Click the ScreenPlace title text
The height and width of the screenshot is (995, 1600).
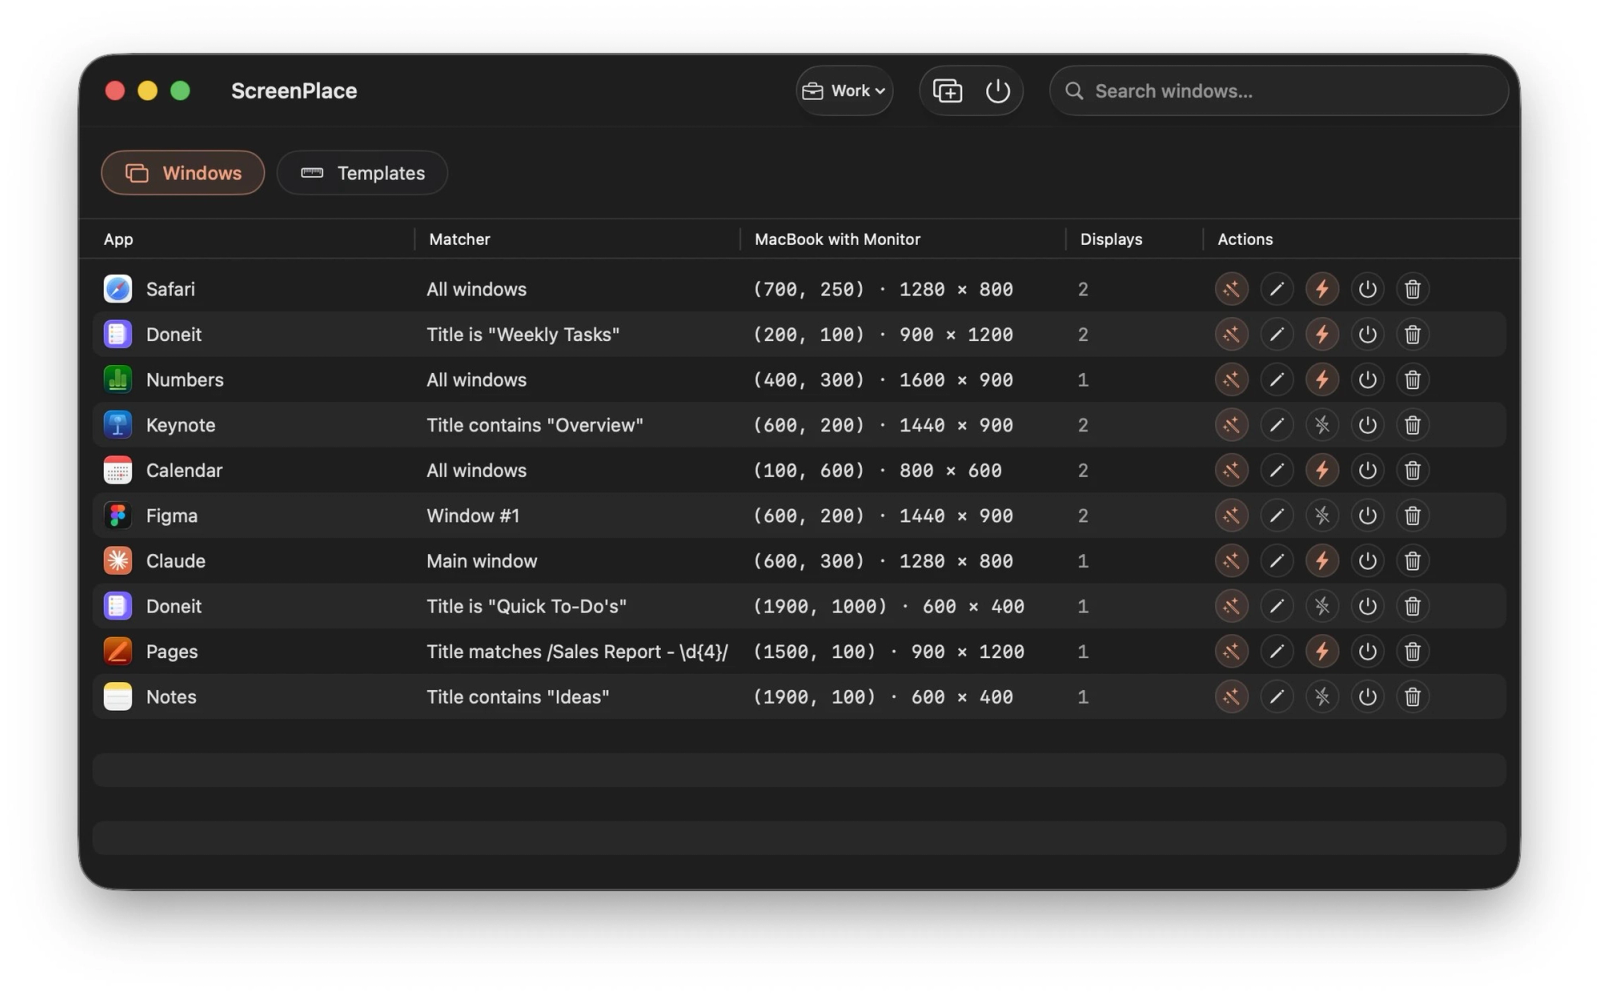click(x=294, y=91)
